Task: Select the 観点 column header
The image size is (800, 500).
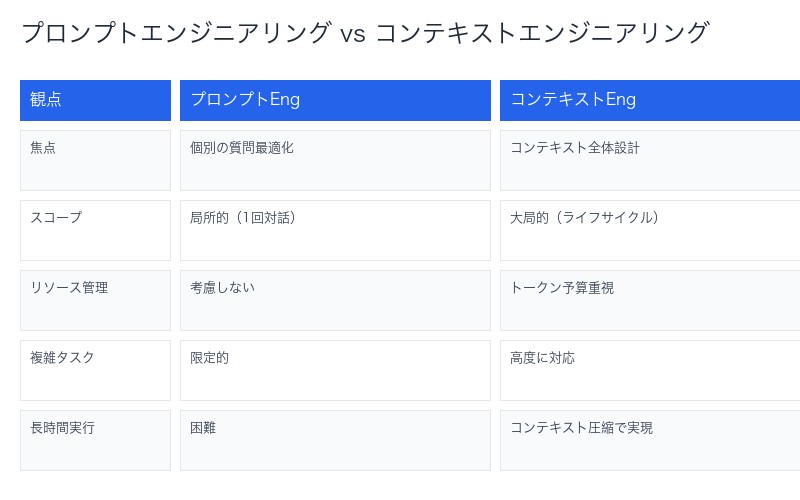Action: pyautogui.click(x=95, y=100)
